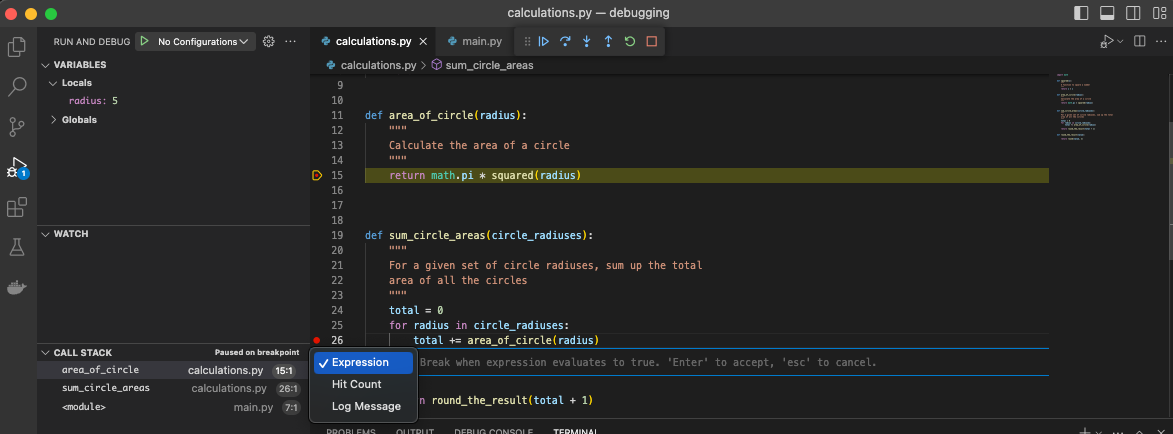
Task: Open Run and Debug more actions ellipsis
Action: pyautogui.click(x=291, y=41)
